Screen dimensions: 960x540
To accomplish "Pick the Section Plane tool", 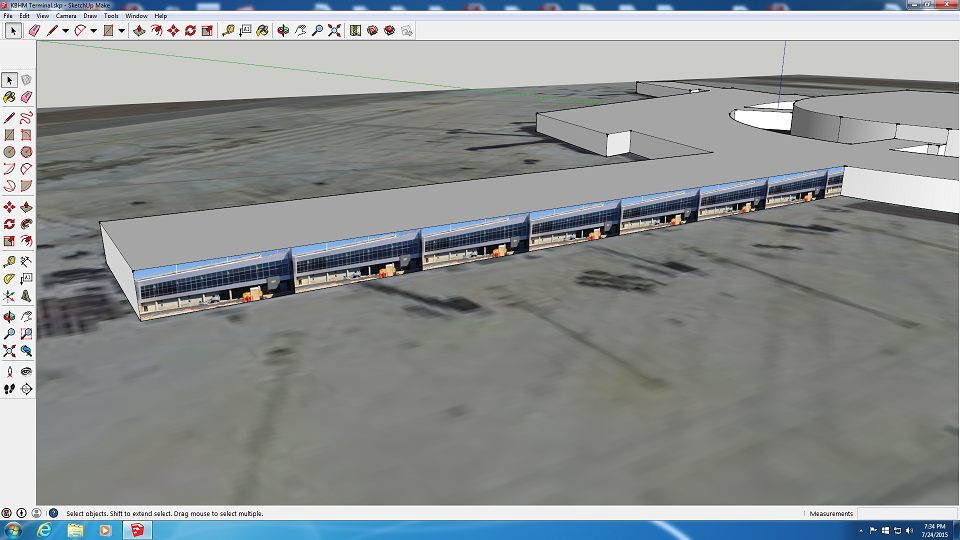I will click(26, 389).
